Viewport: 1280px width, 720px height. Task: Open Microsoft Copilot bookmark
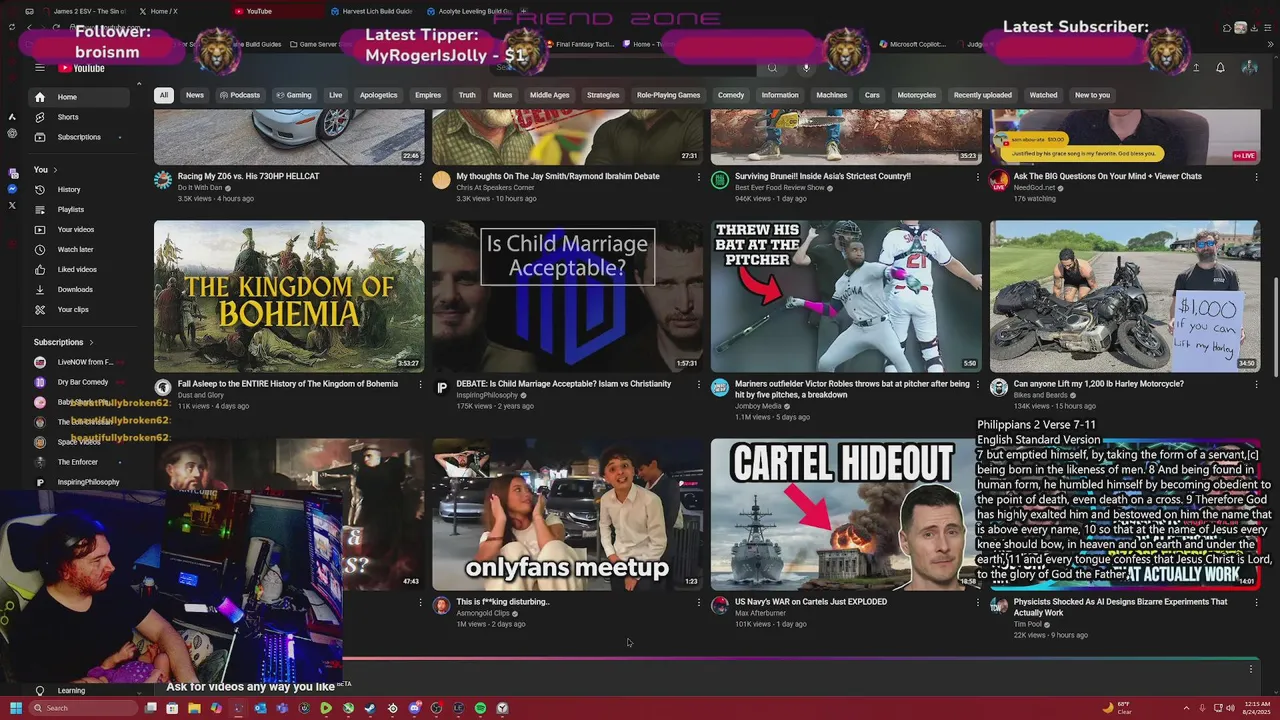913,44
